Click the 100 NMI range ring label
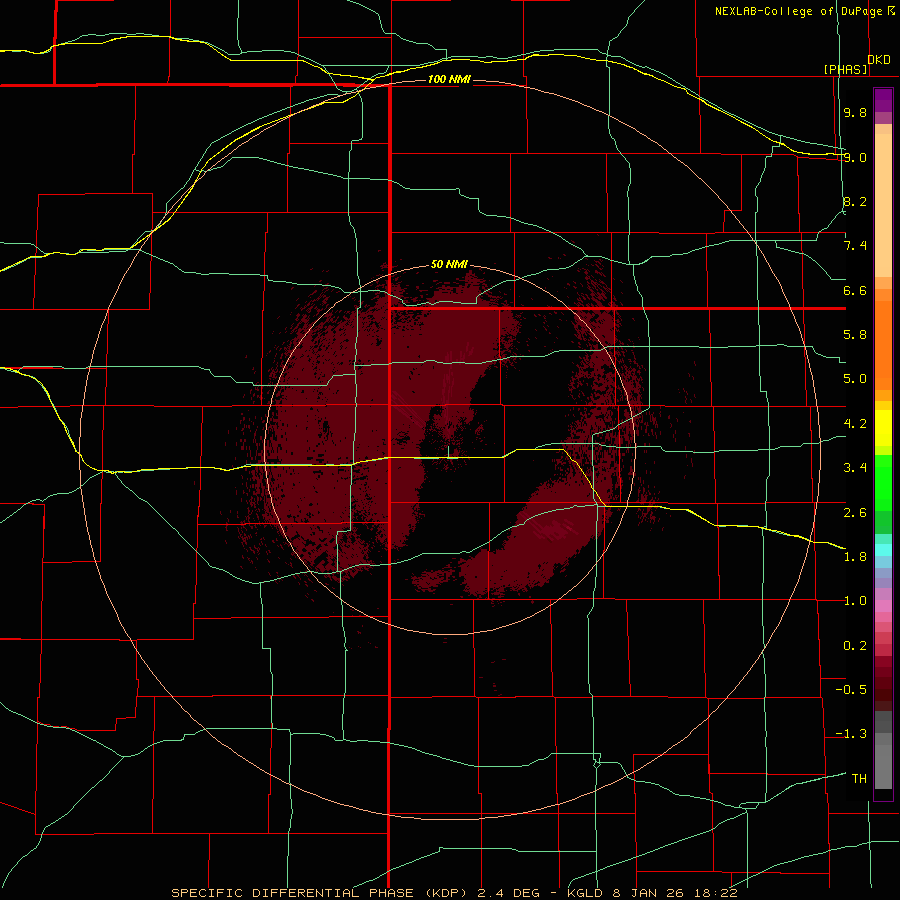The width and height of the screenshot is (900, 900). [449, 79]
